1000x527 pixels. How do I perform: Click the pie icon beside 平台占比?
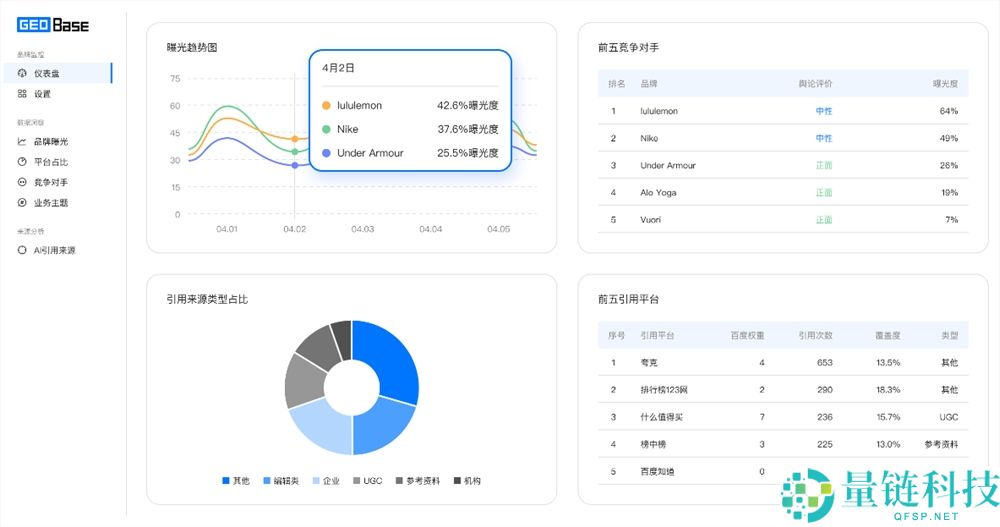pyautogui.click(x=22, y=162)
